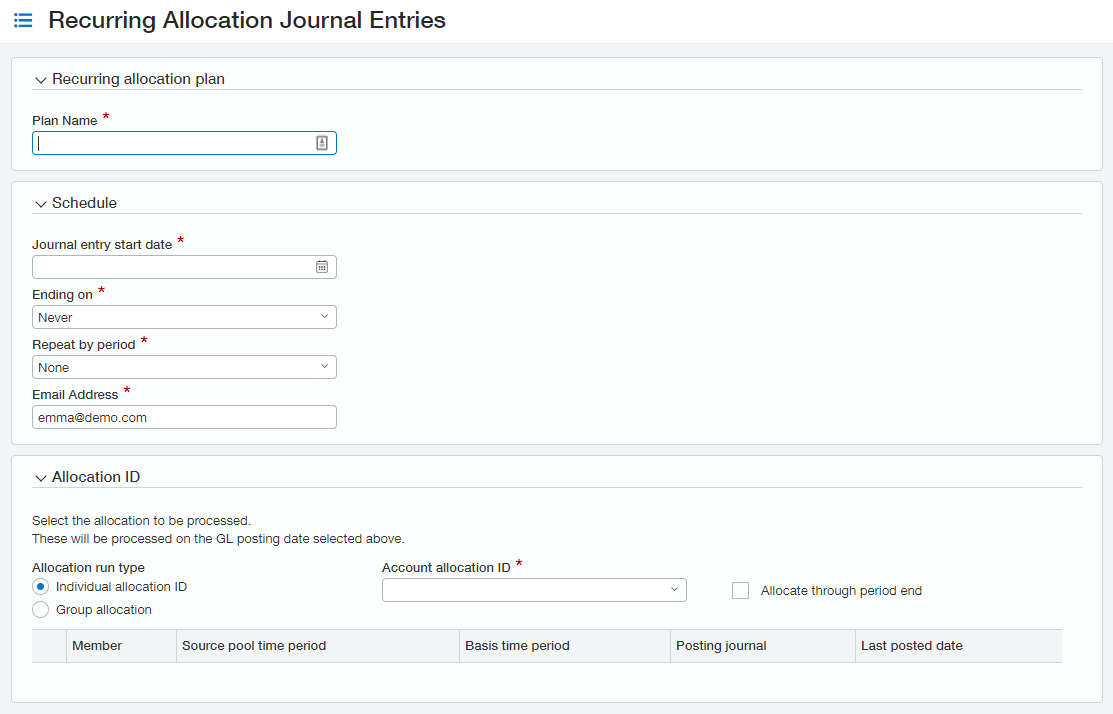
Task: Open the Account allocation ID dropdown
Action: point(534,590)
